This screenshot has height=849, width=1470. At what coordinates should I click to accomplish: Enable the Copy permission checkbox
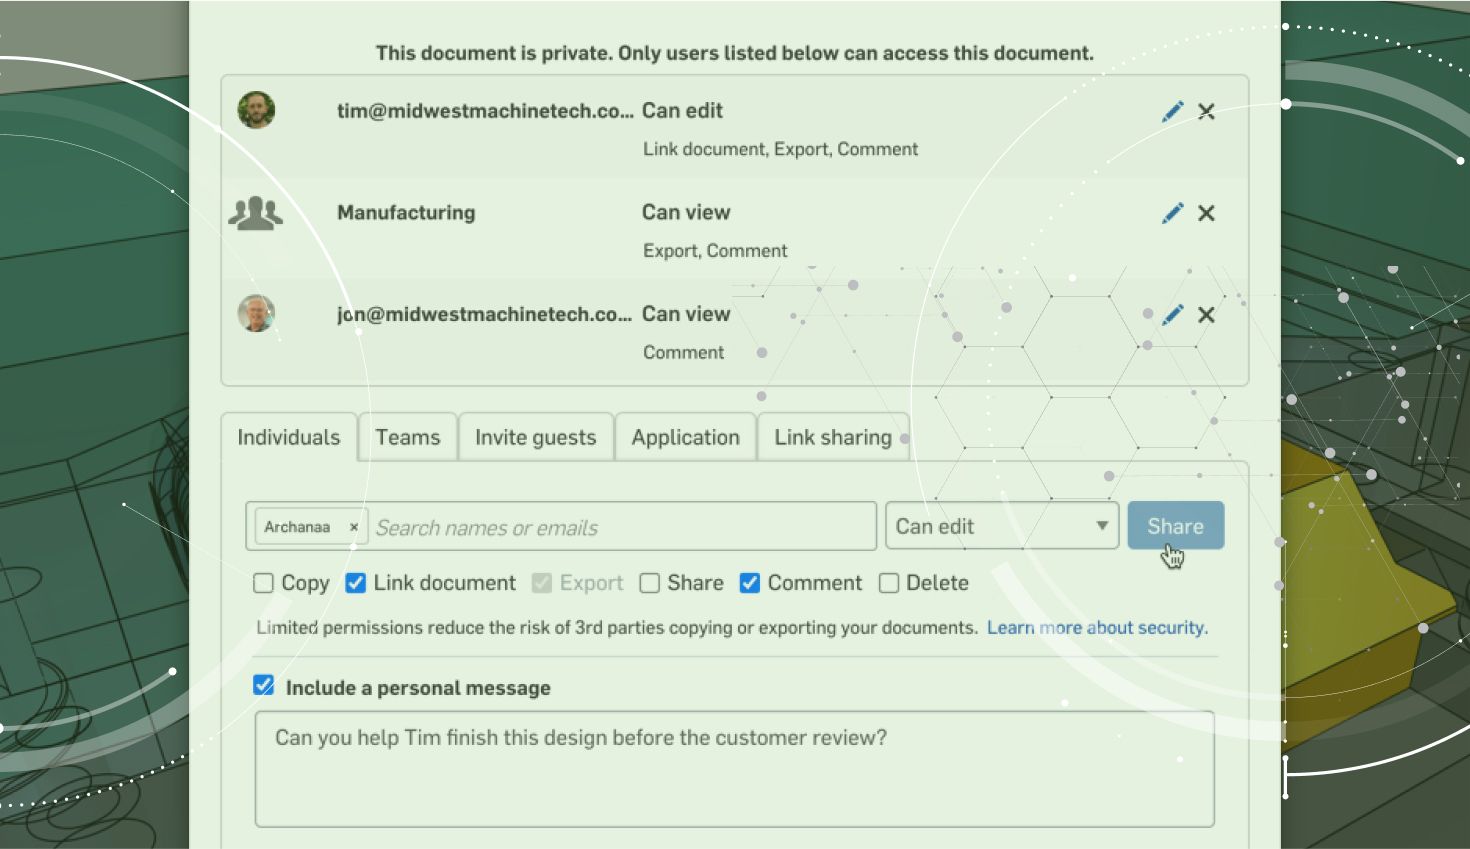[x=264, y=583]
